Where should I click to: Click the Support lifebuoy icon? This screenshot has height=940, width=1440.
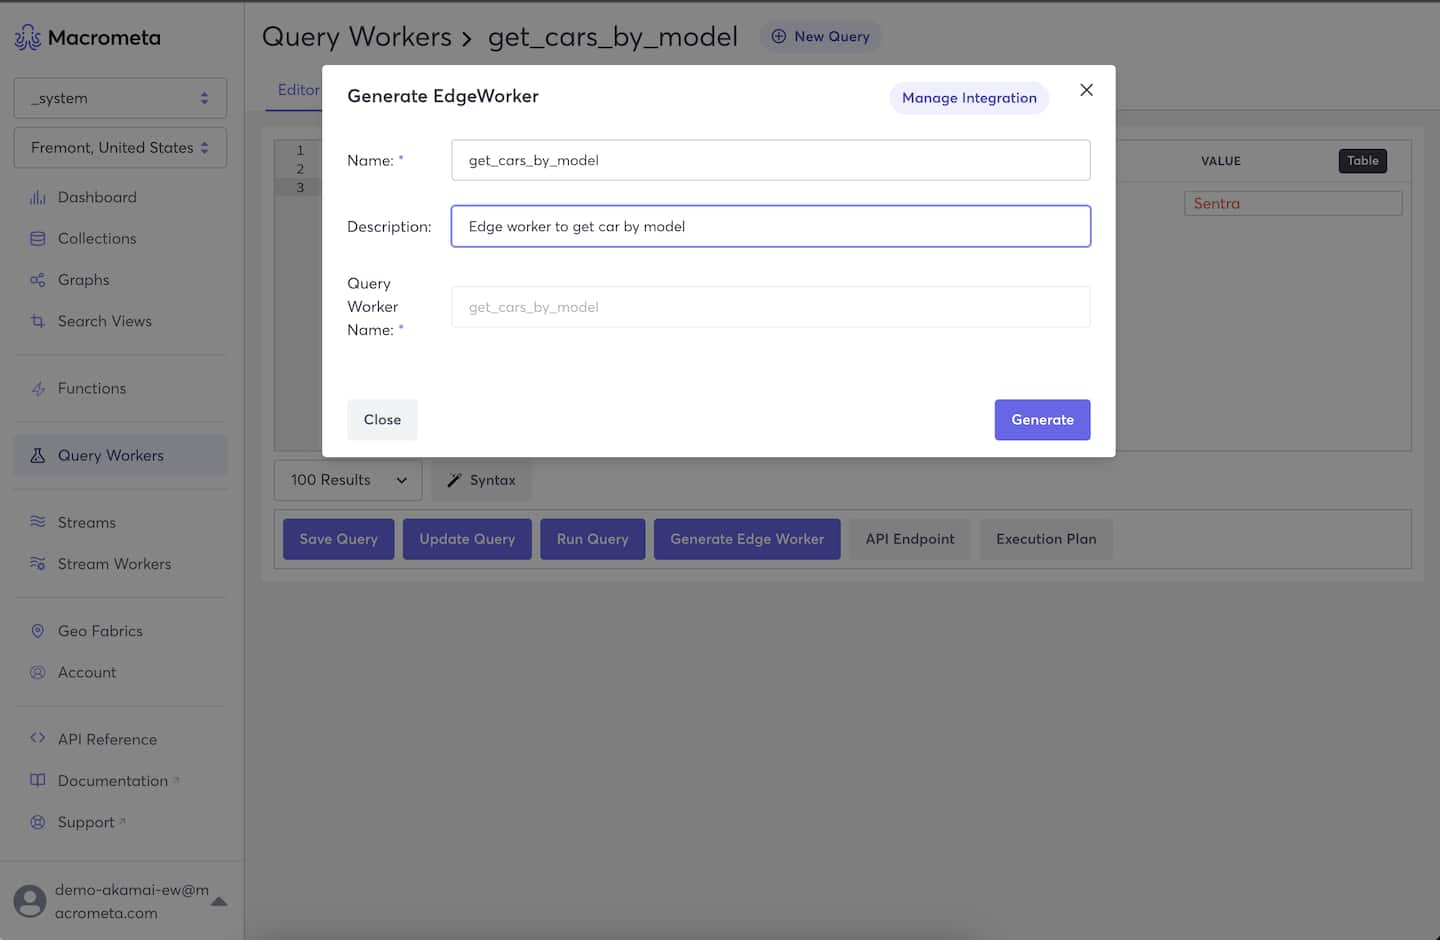(x=38, y=822)
